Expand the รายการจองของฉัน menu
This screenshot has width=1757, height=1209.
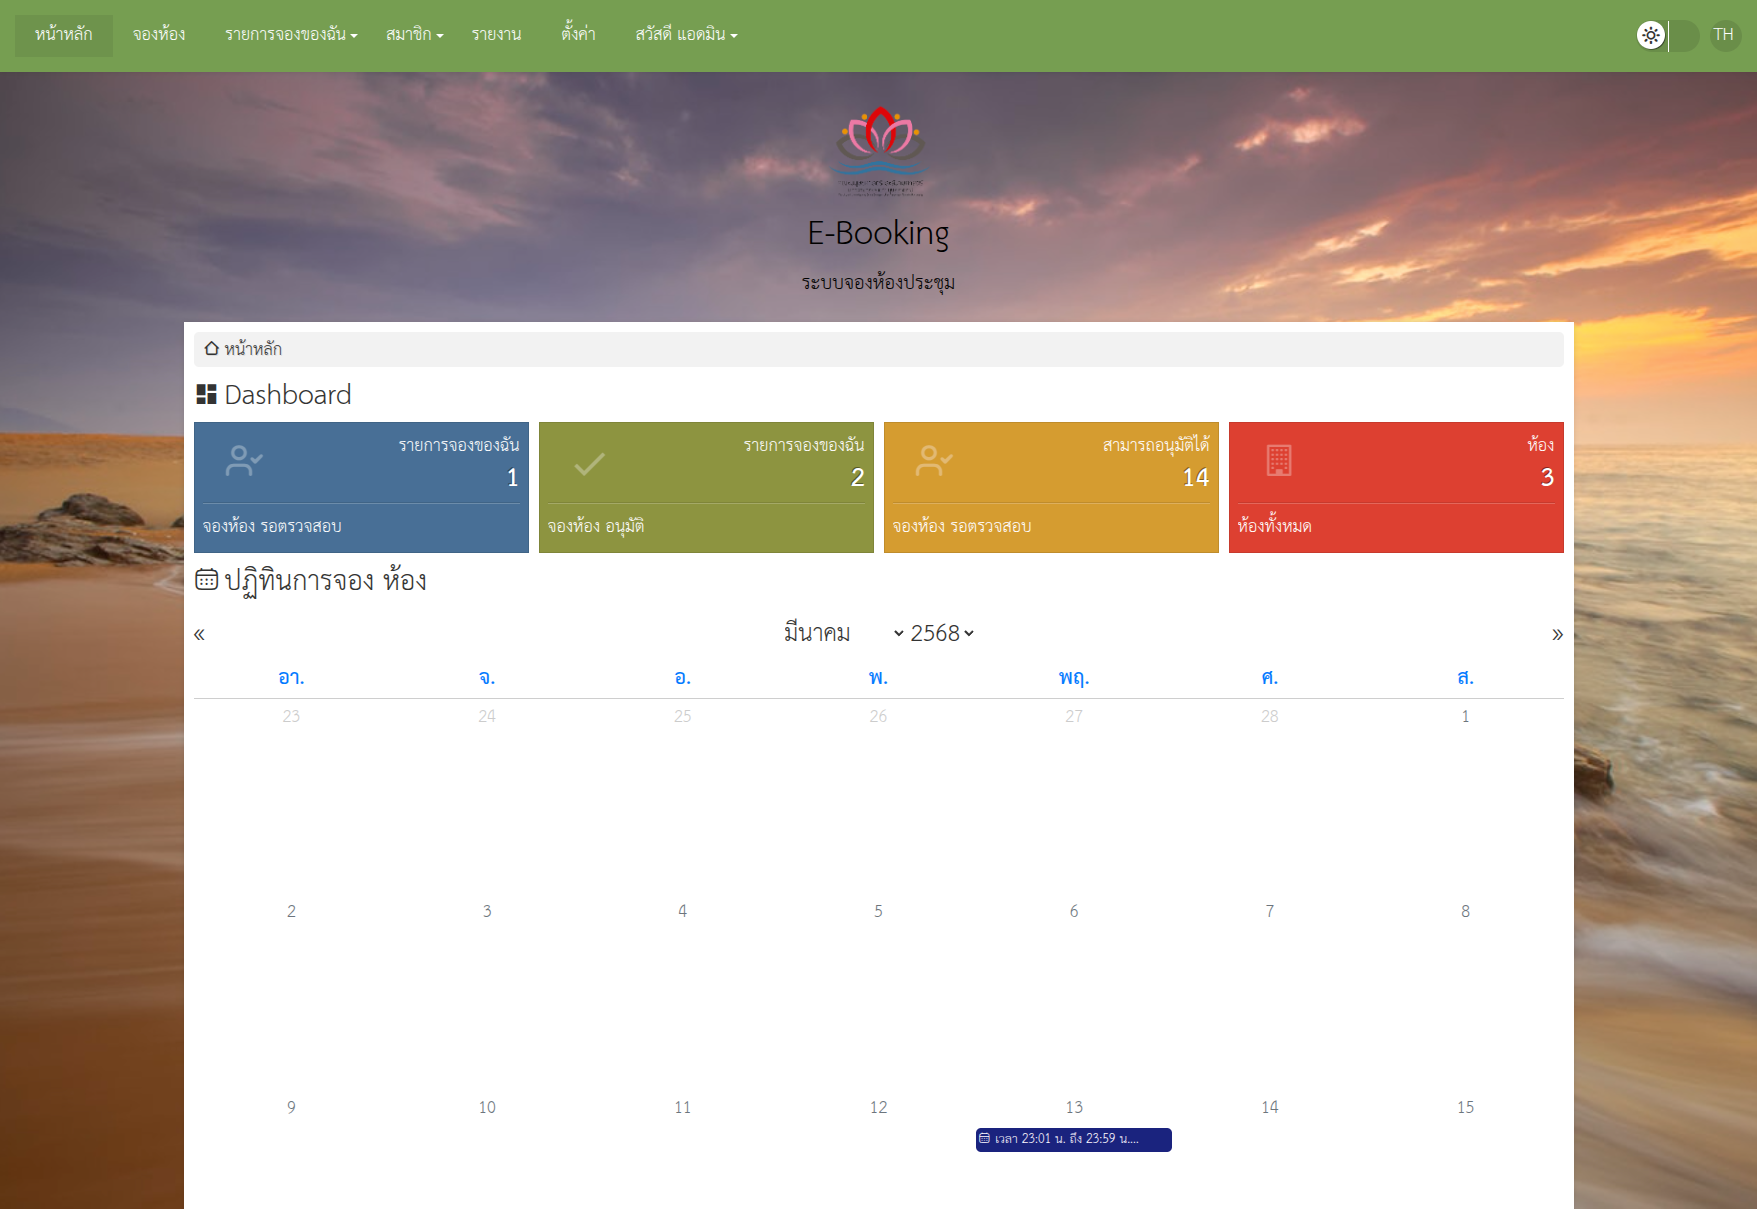pos(290,35)
